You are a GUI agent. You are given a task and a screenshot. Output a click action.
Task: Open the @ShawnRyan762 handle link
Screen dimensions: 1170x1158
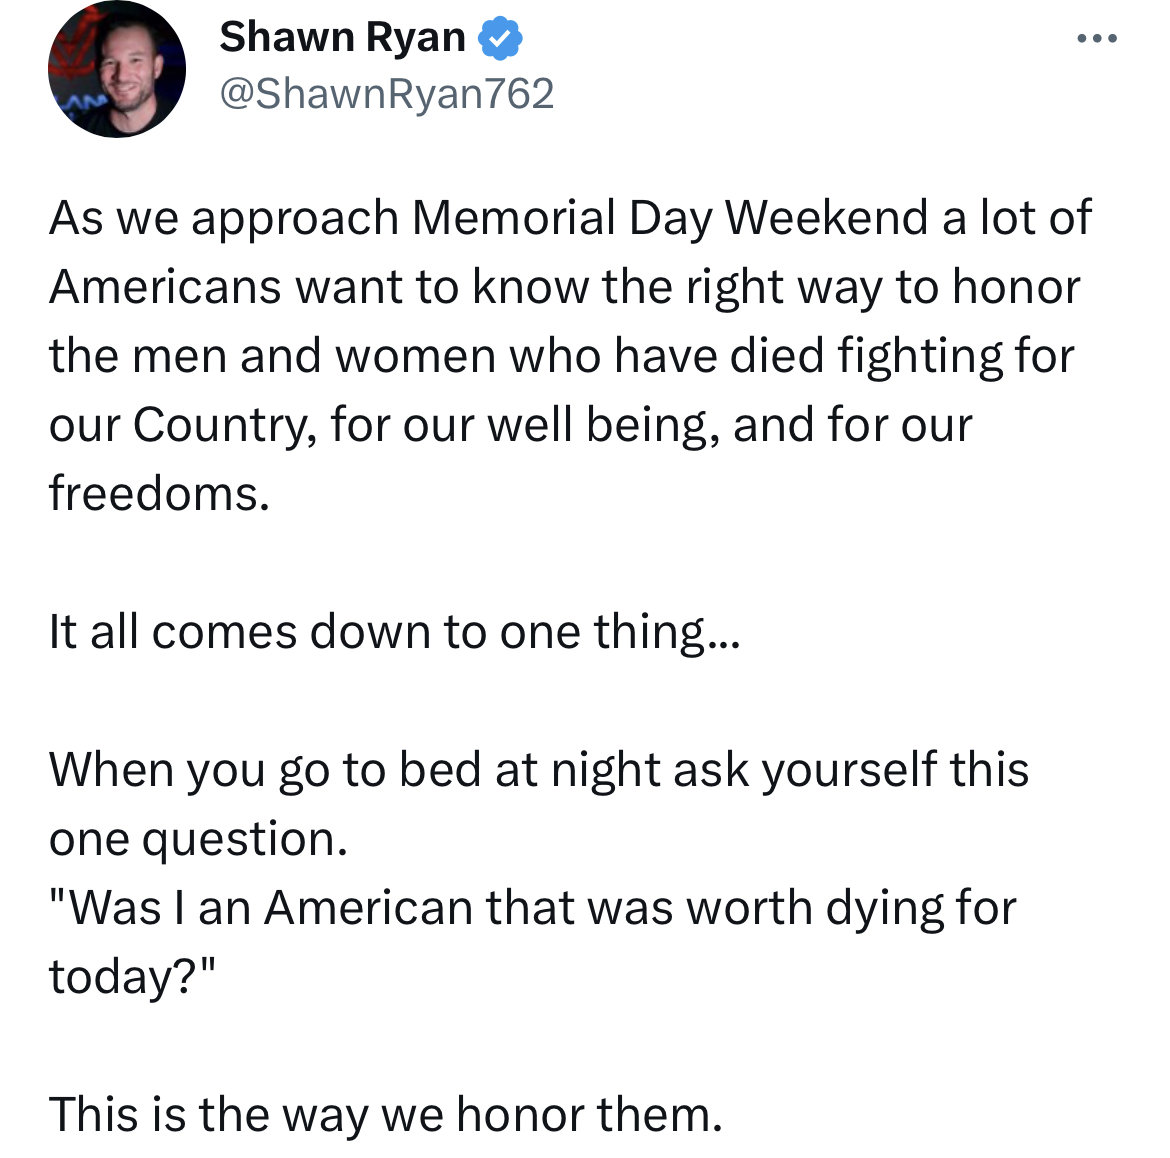pos(387,94)
